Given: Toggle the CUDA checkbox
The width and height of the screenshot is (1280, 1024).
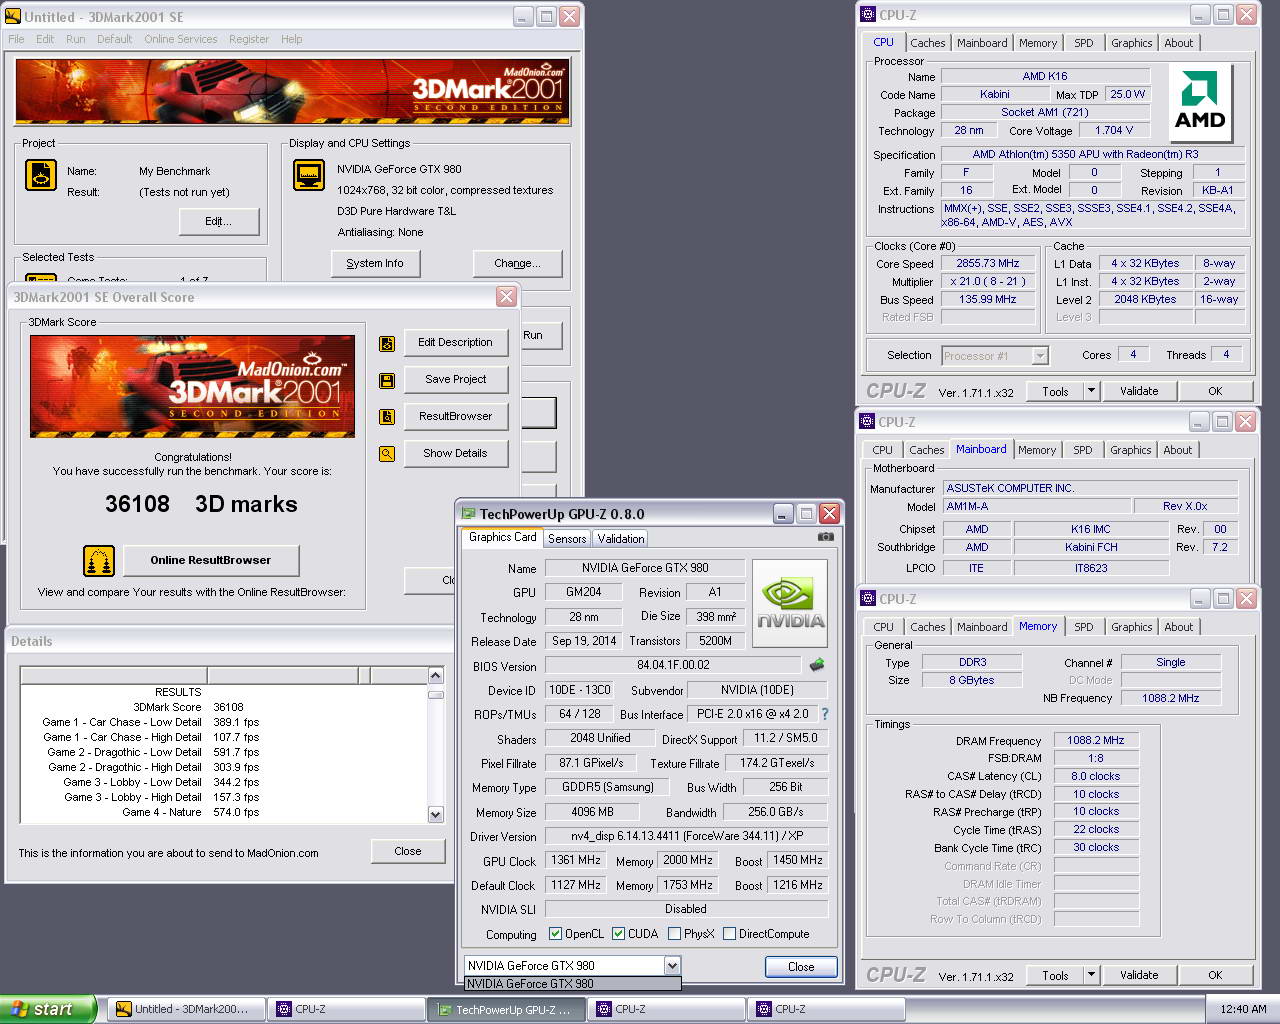Looking at the screenshot, I should point(618,934).
